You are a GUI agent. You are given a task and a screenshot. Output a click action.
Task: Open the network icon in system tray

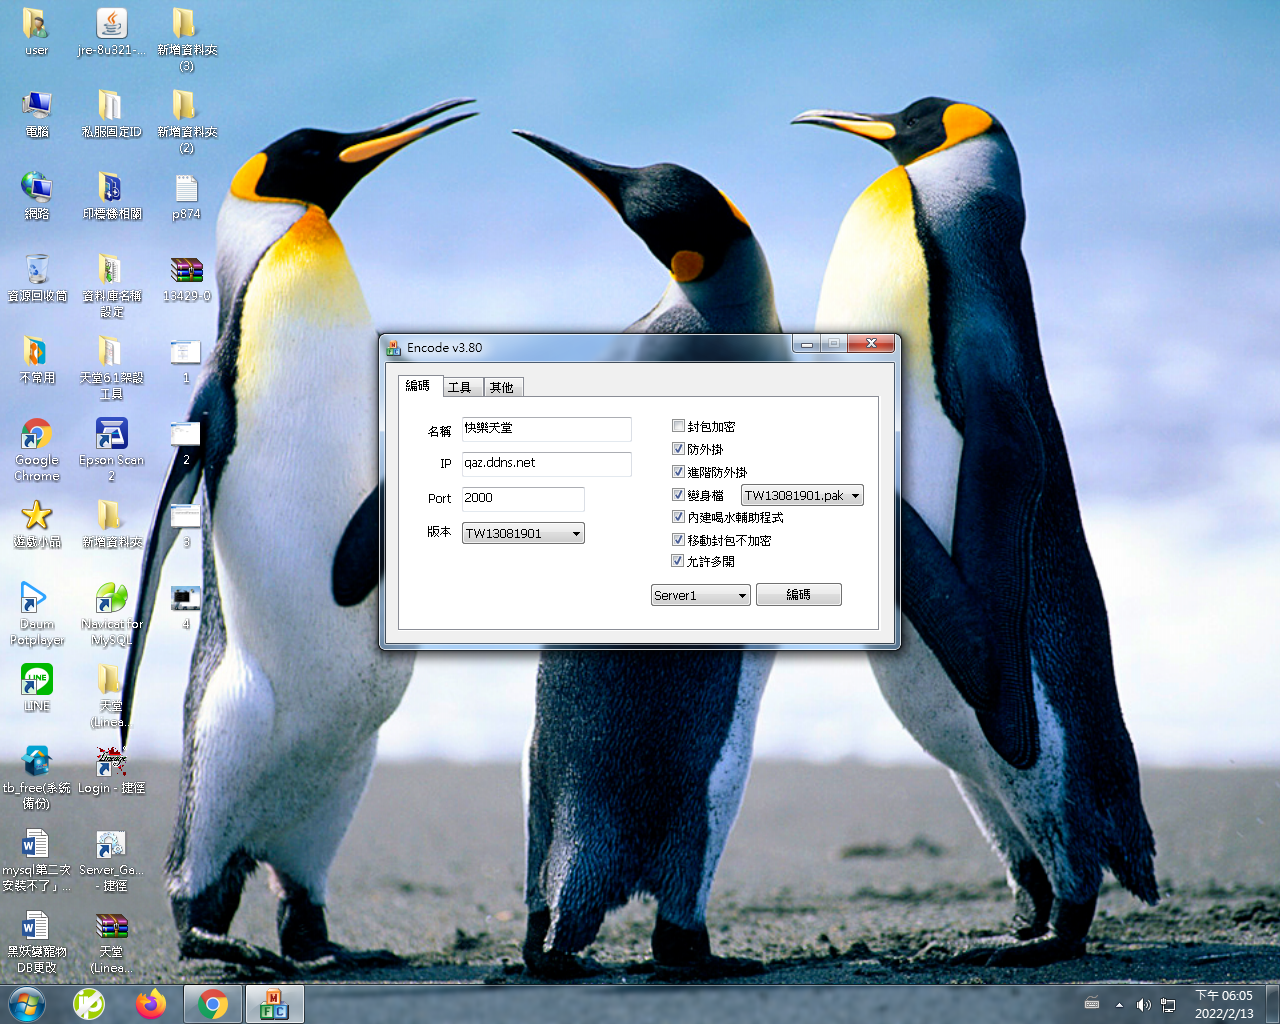1168,1004
